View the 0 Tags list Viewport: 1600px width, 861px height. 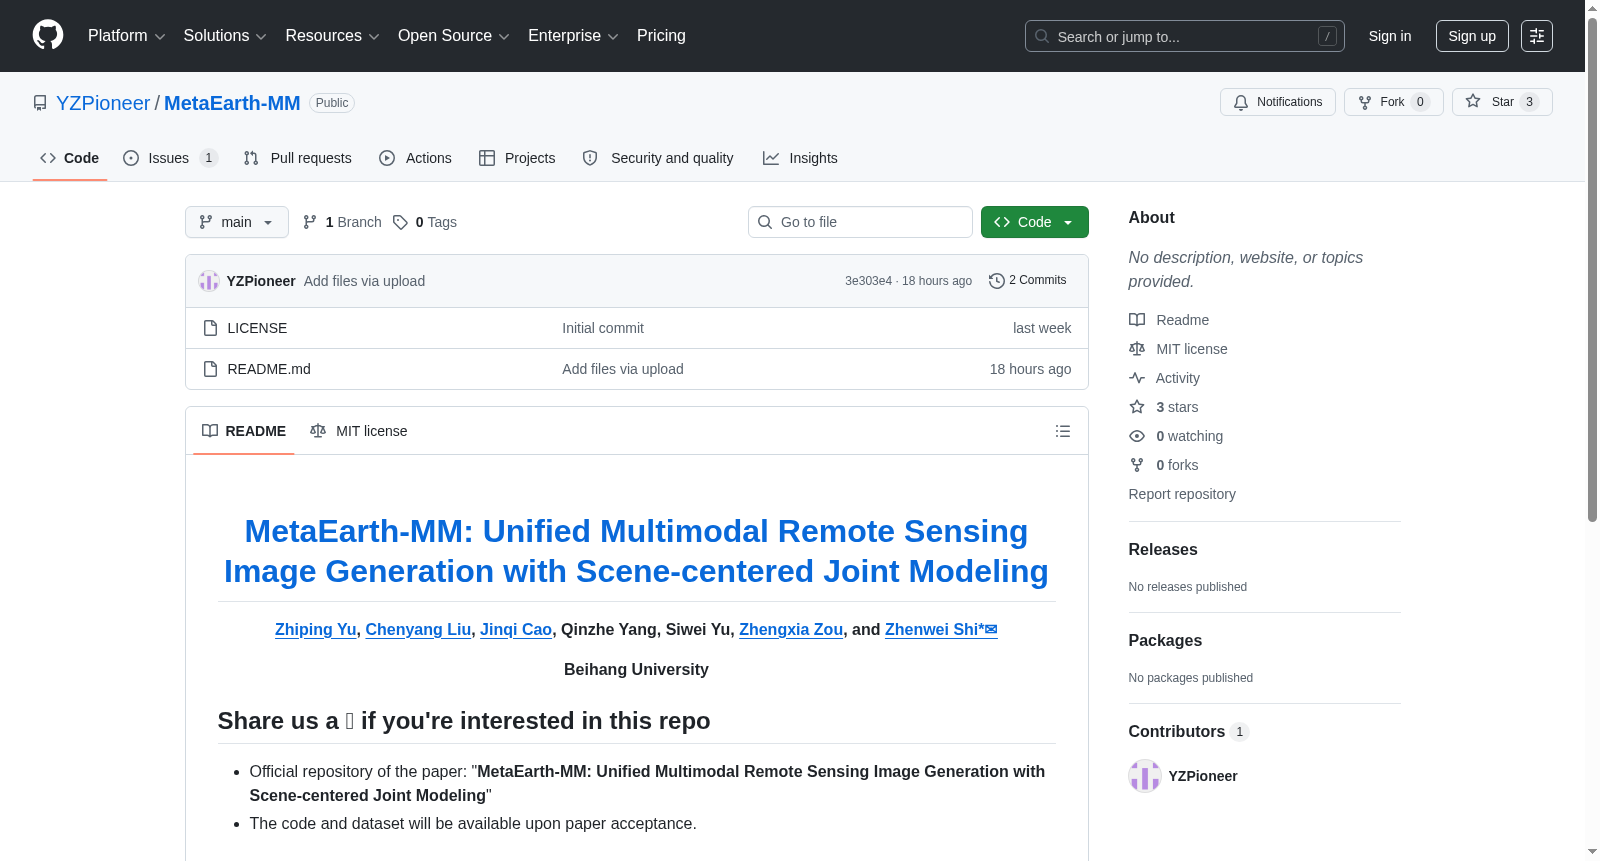(x=425, y=222)
